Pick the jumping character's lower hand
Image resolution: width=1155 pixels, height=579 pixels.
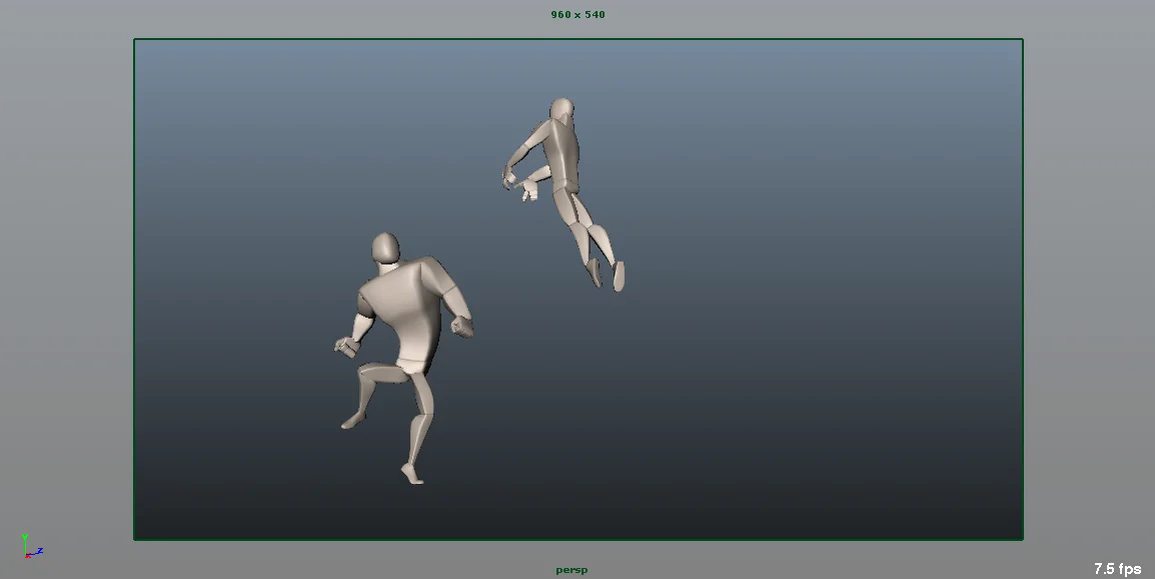coord(528,192)
